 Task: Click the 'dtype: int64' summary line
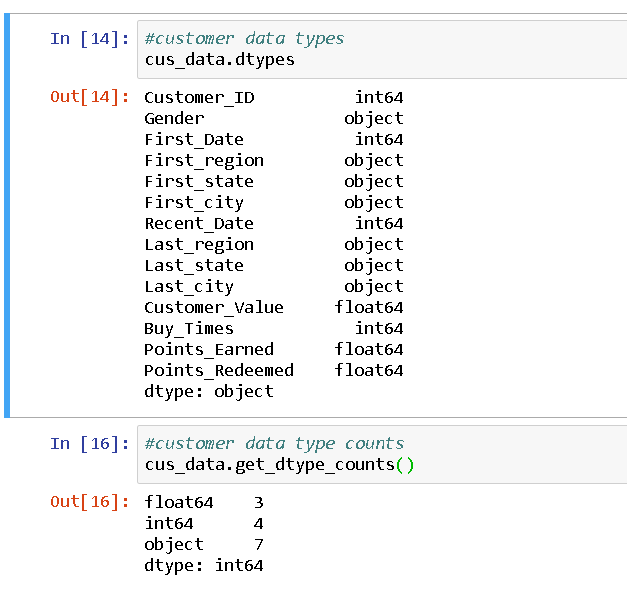pyautogui.click(x=204, y=566)
